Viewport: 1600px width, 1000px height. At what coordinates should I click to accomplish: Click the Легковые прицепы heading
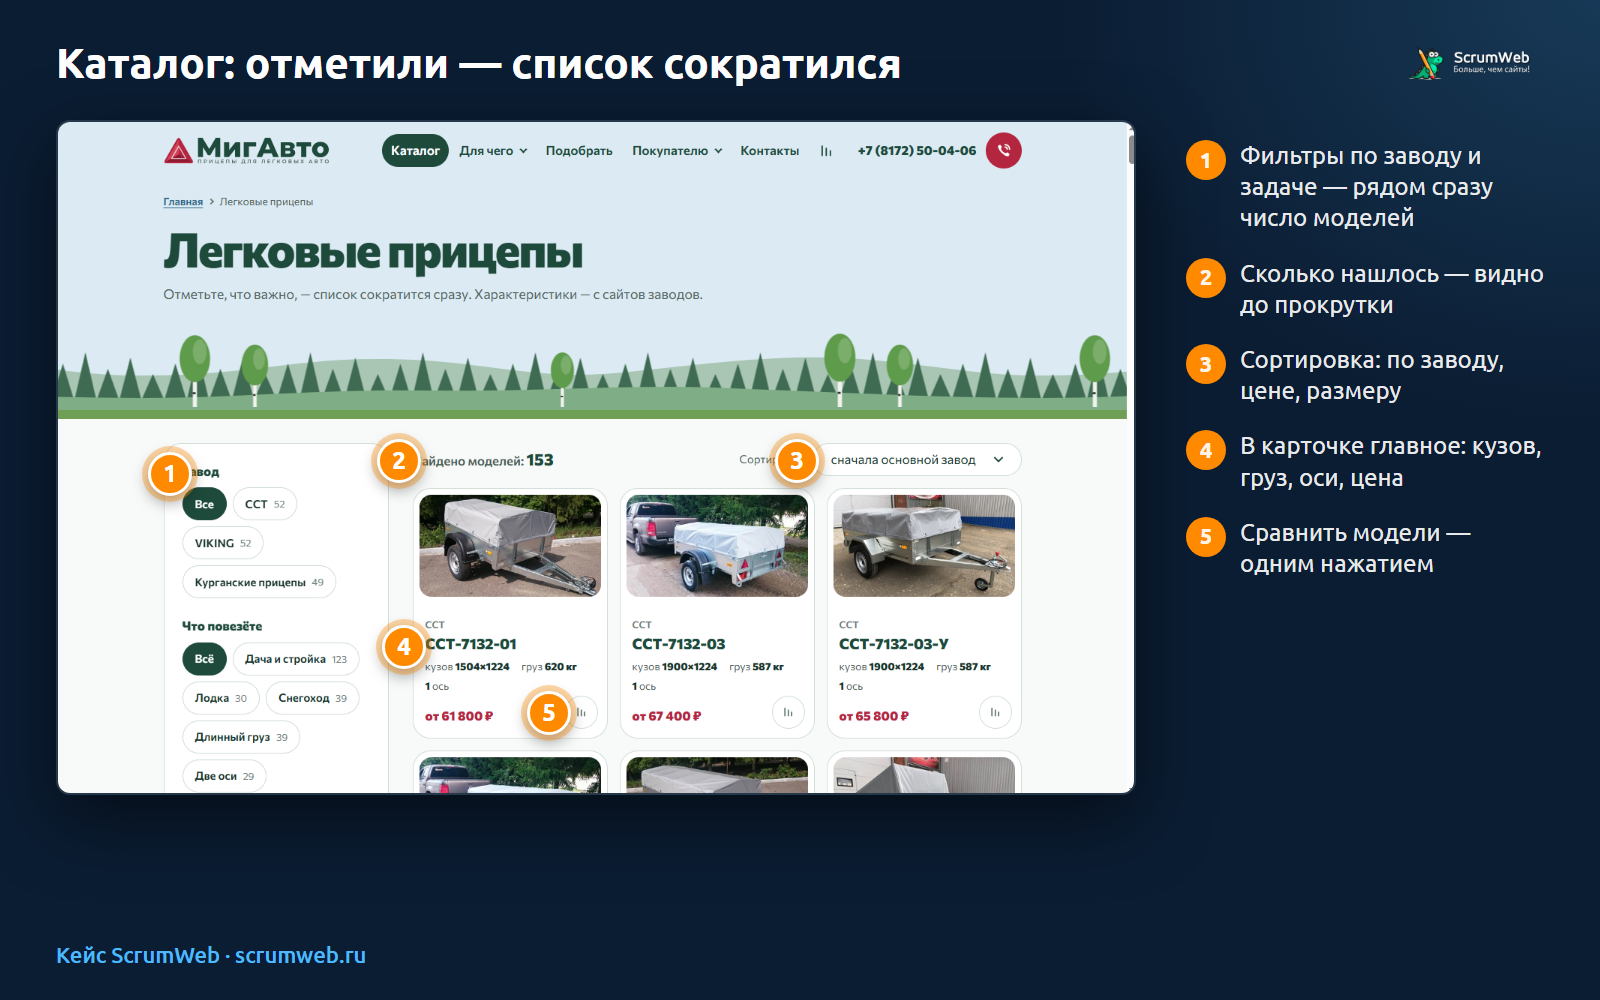(373, 252)
